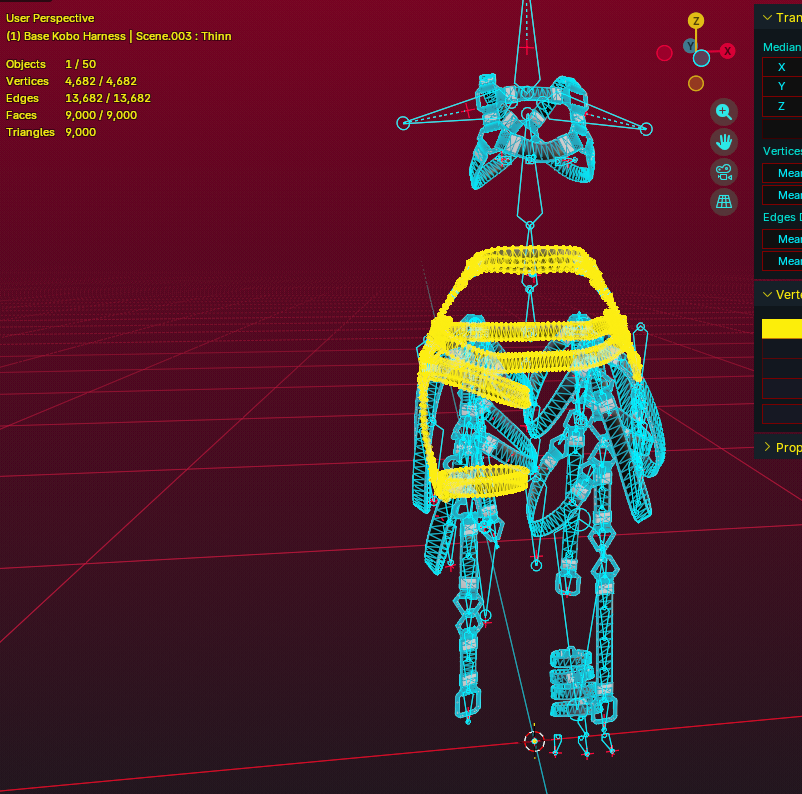The image size is (802, 794).
Task: Click the hand pan view icon
Action: point(724,142)
